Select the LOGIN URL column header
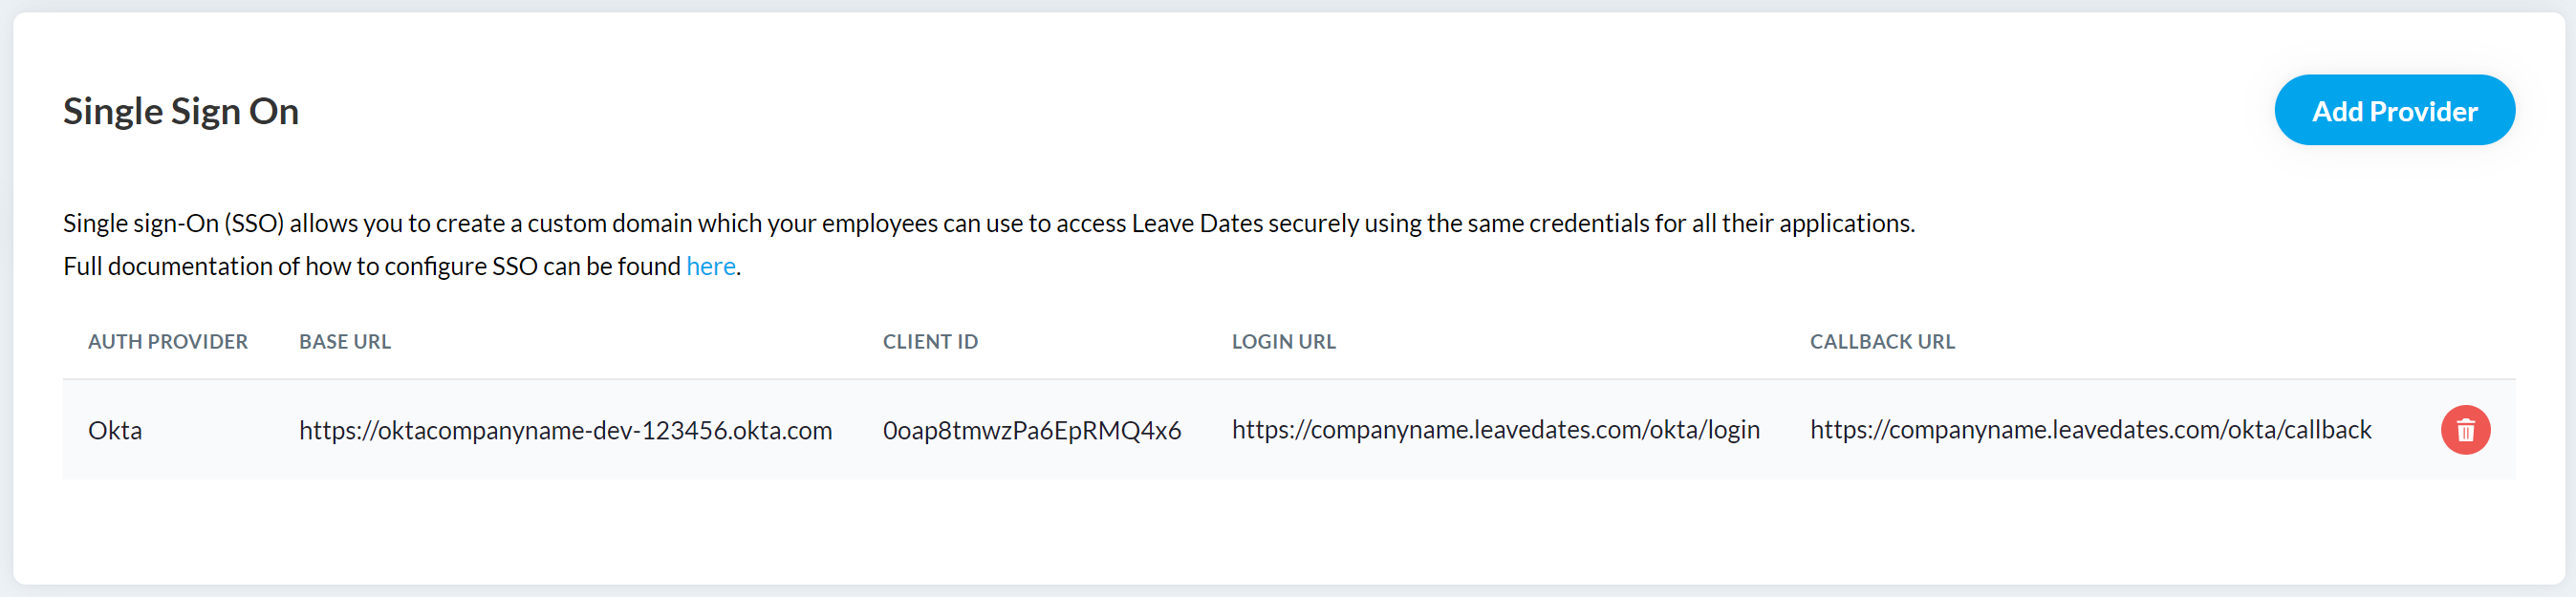This screenshot has width=2576, height=597. 1283,341
